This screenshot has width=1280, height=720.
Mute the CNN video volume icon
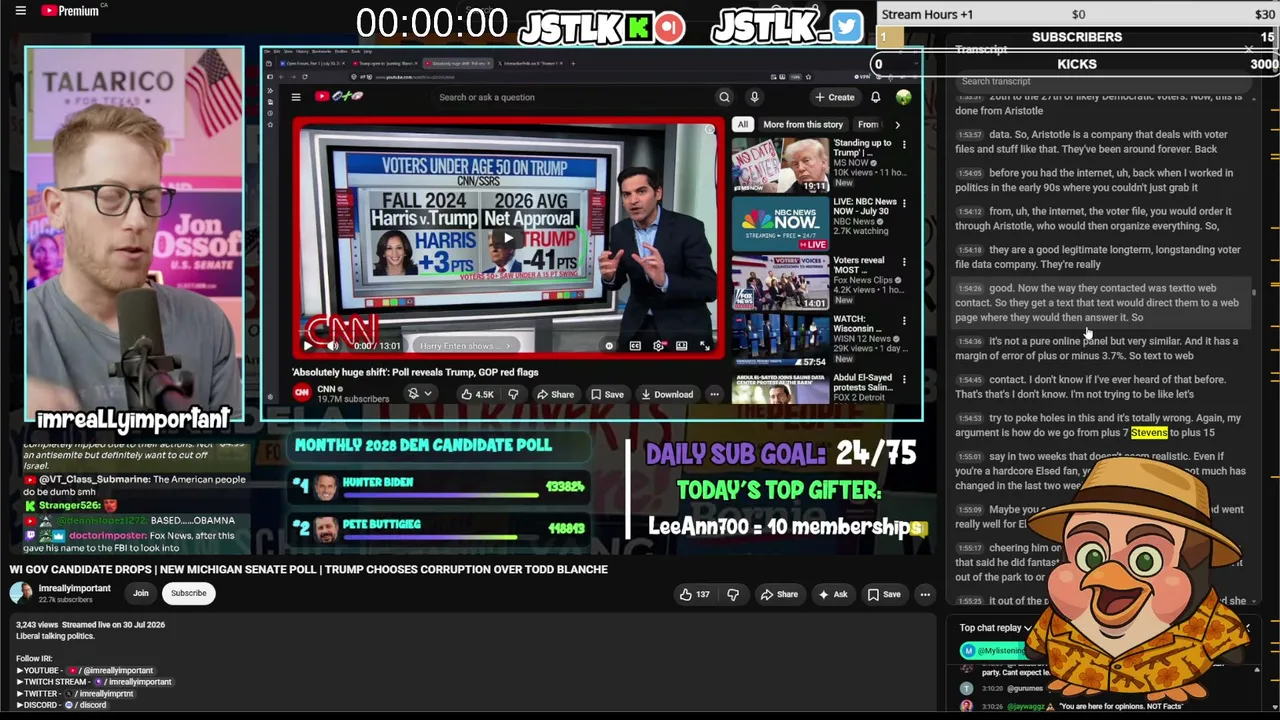click(335, 346)
